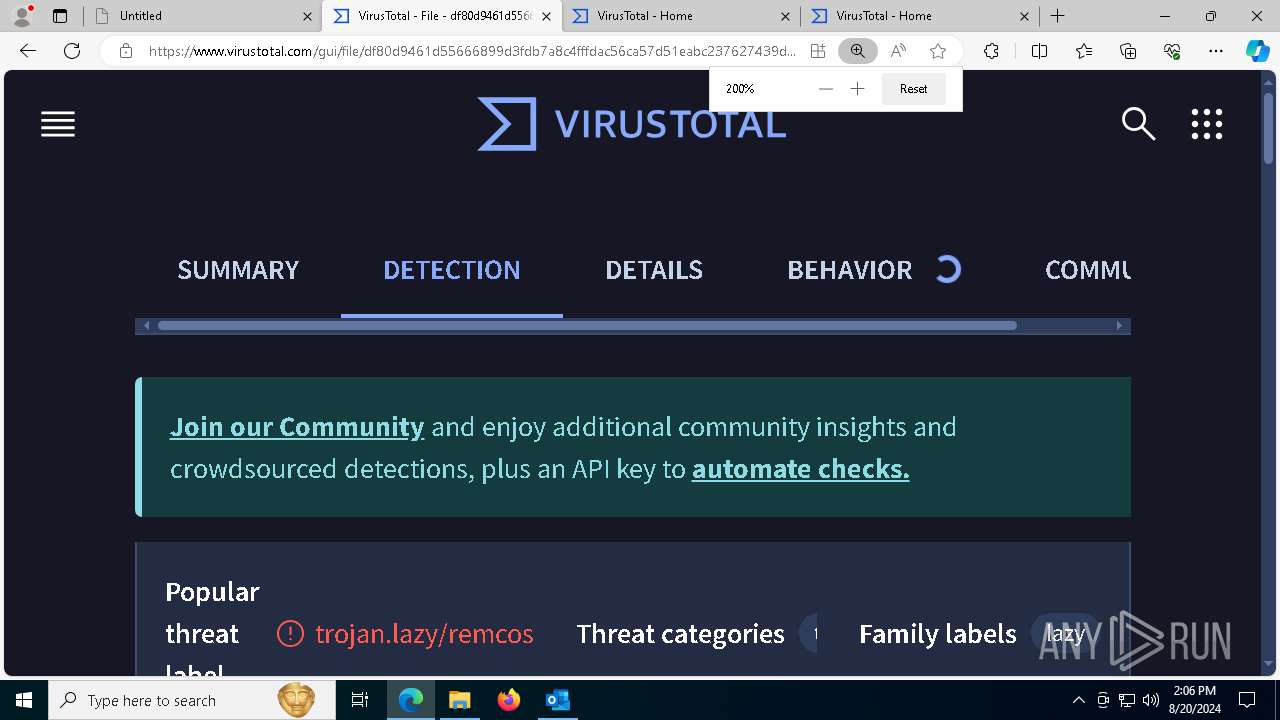Launch Firefox from the taskbar
The width and height of the screenshot is (1280, 720).
509,700
